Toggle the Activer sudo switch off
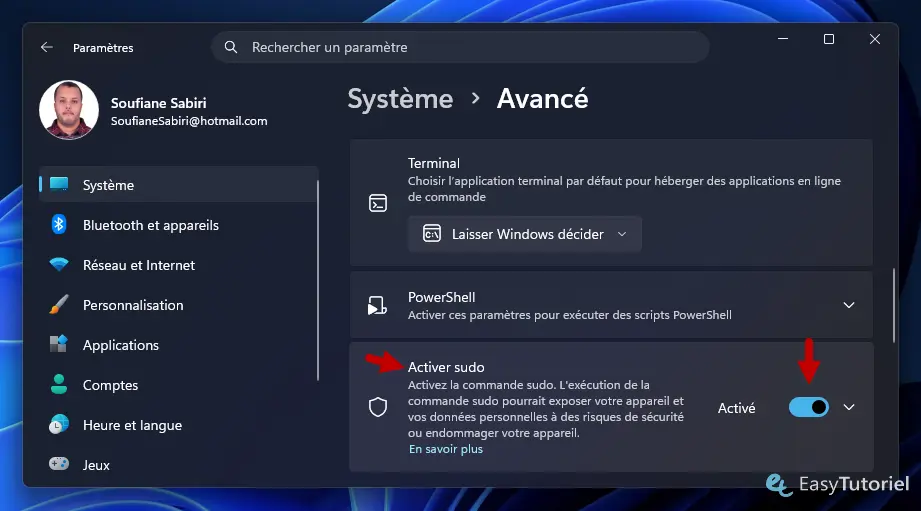This screenshot has width=921, height=511. (x=809, y=407)
